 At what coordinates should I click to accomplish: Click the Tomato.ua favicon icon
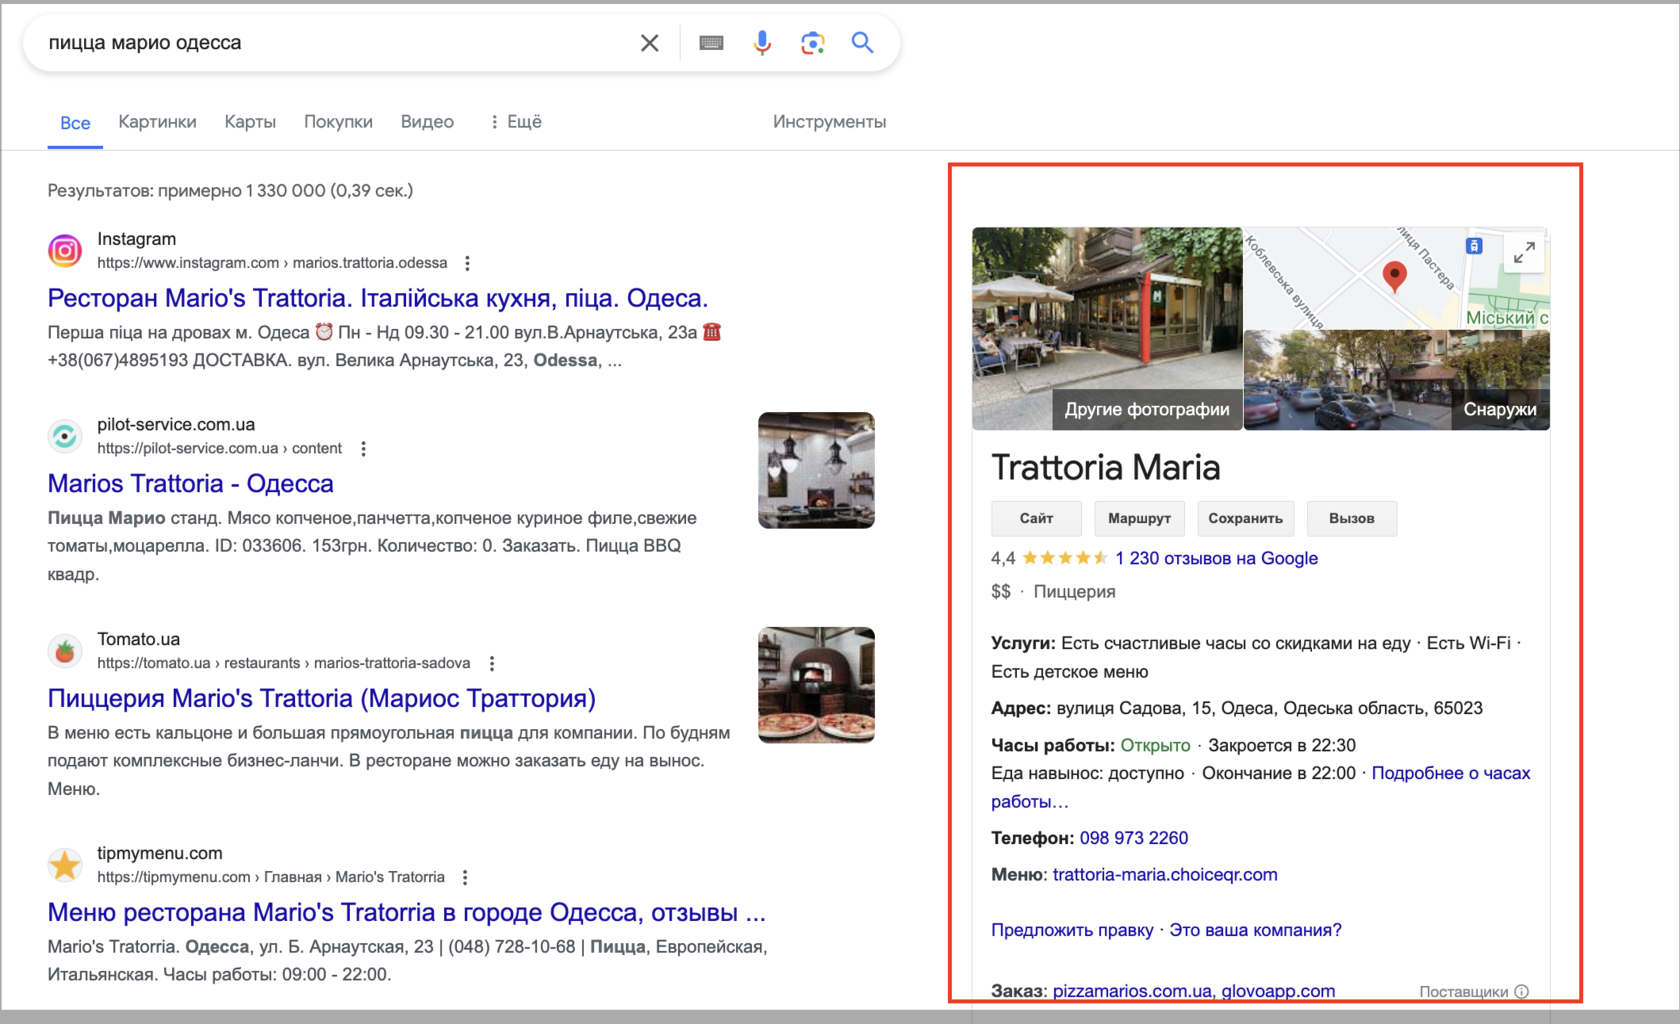coord(65,651)
